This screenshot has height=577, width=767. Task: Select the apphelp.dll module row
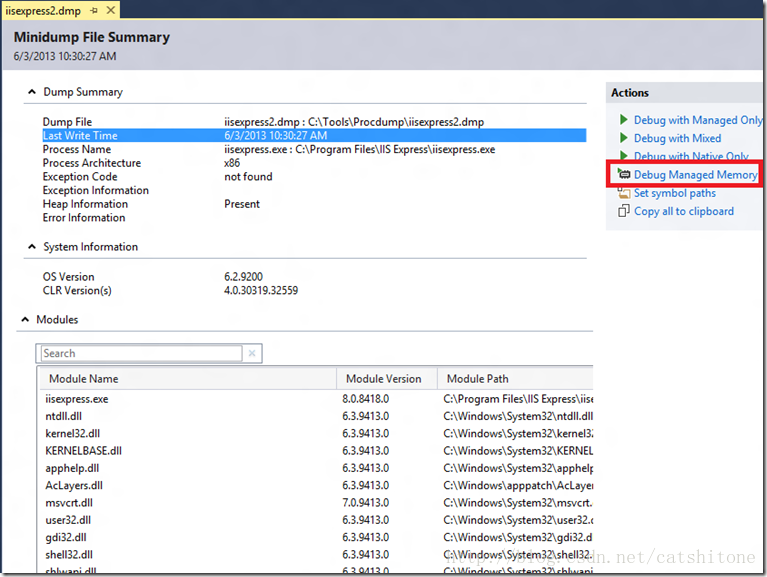tap(316, 468)
